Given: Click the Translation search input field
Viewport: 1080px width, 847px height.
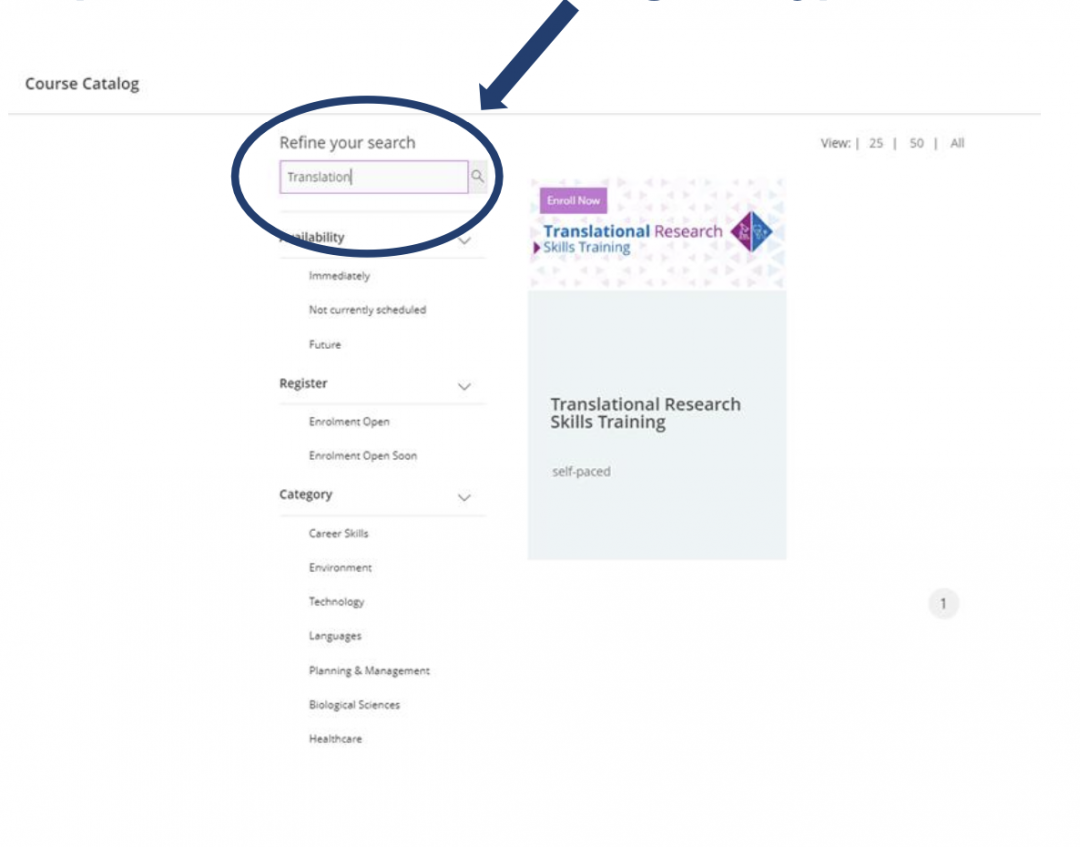Looking at the screenshot, I should point(373,177).
